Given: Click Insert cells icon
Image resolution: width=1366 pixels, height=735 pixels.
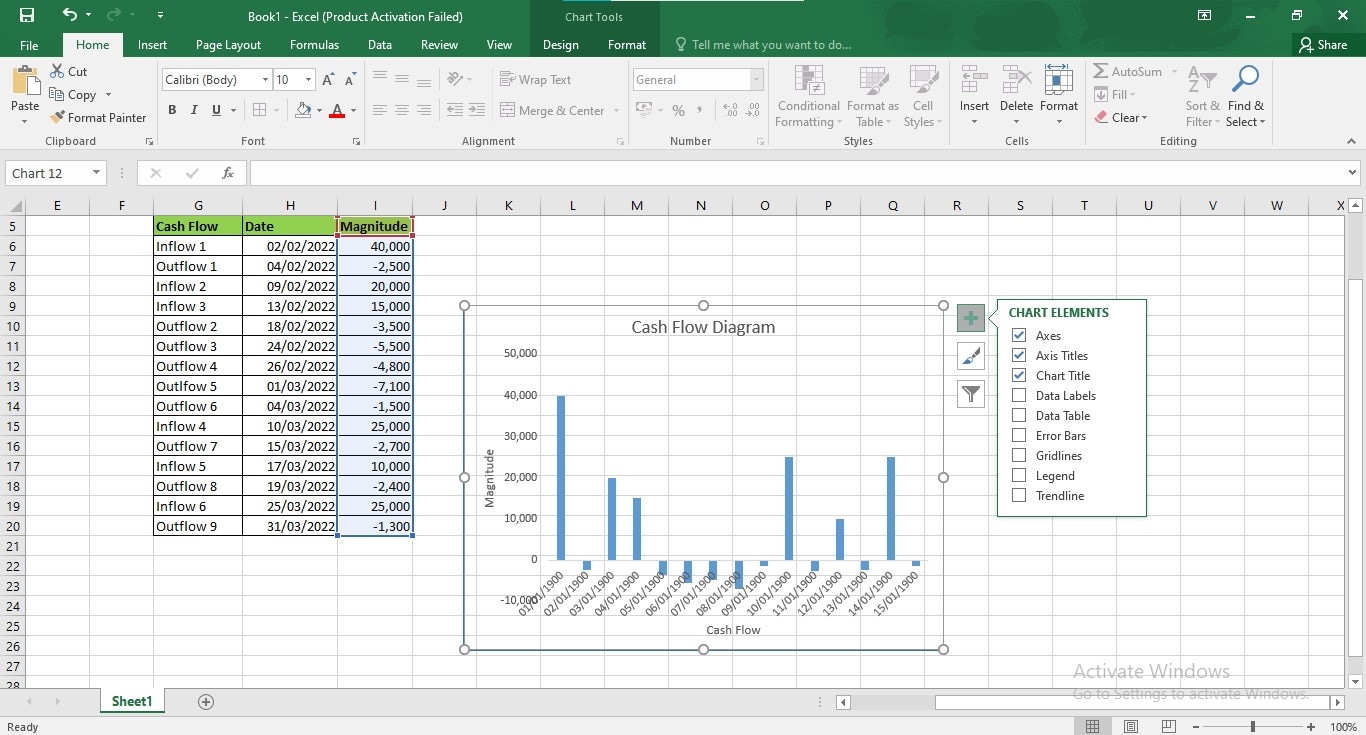Looking at the screenshot, I should tap(974, 80).
